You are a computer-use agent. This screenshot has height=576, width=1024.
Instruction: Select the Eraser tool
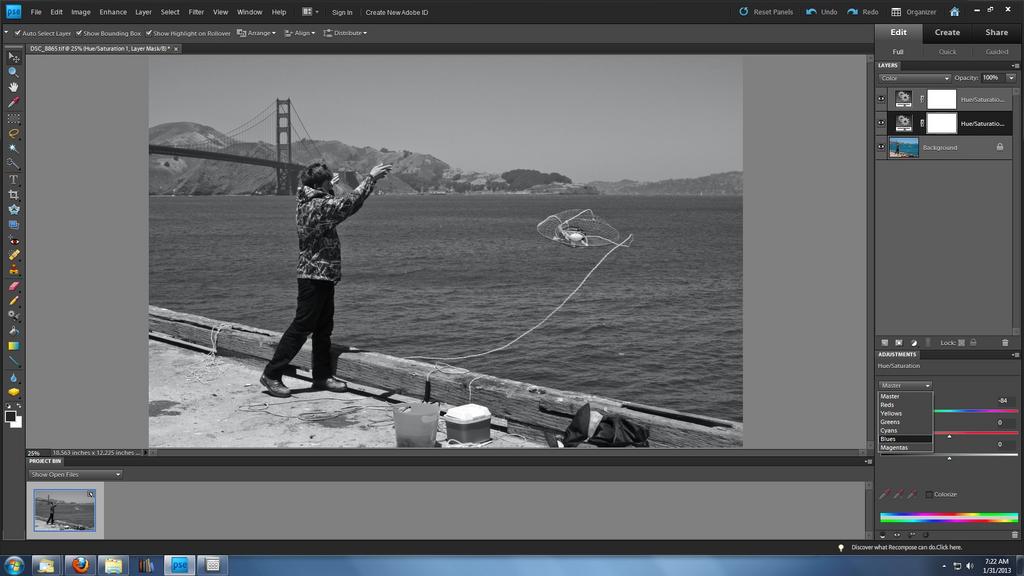tap(14, 285)
